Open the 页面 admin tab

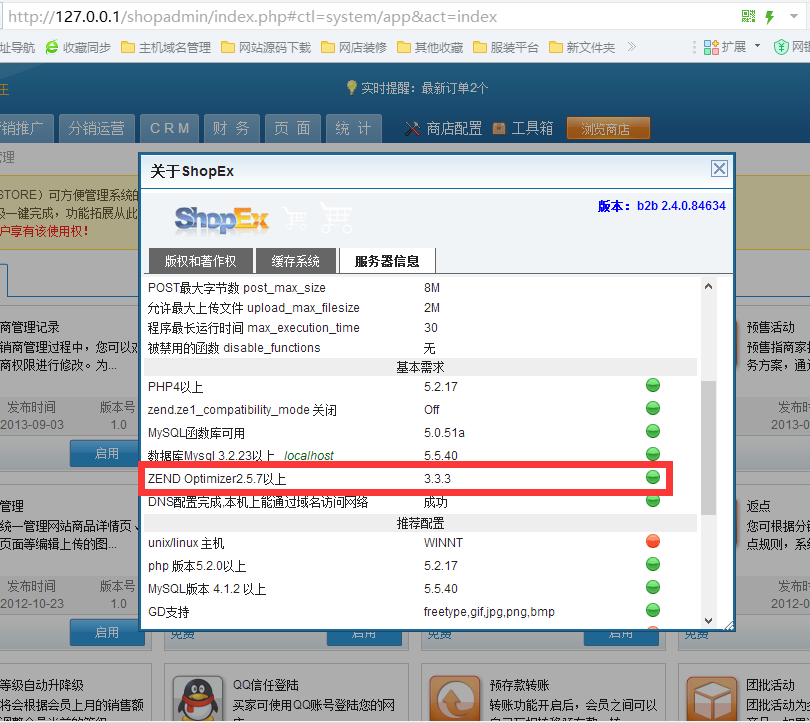[292, 128]
